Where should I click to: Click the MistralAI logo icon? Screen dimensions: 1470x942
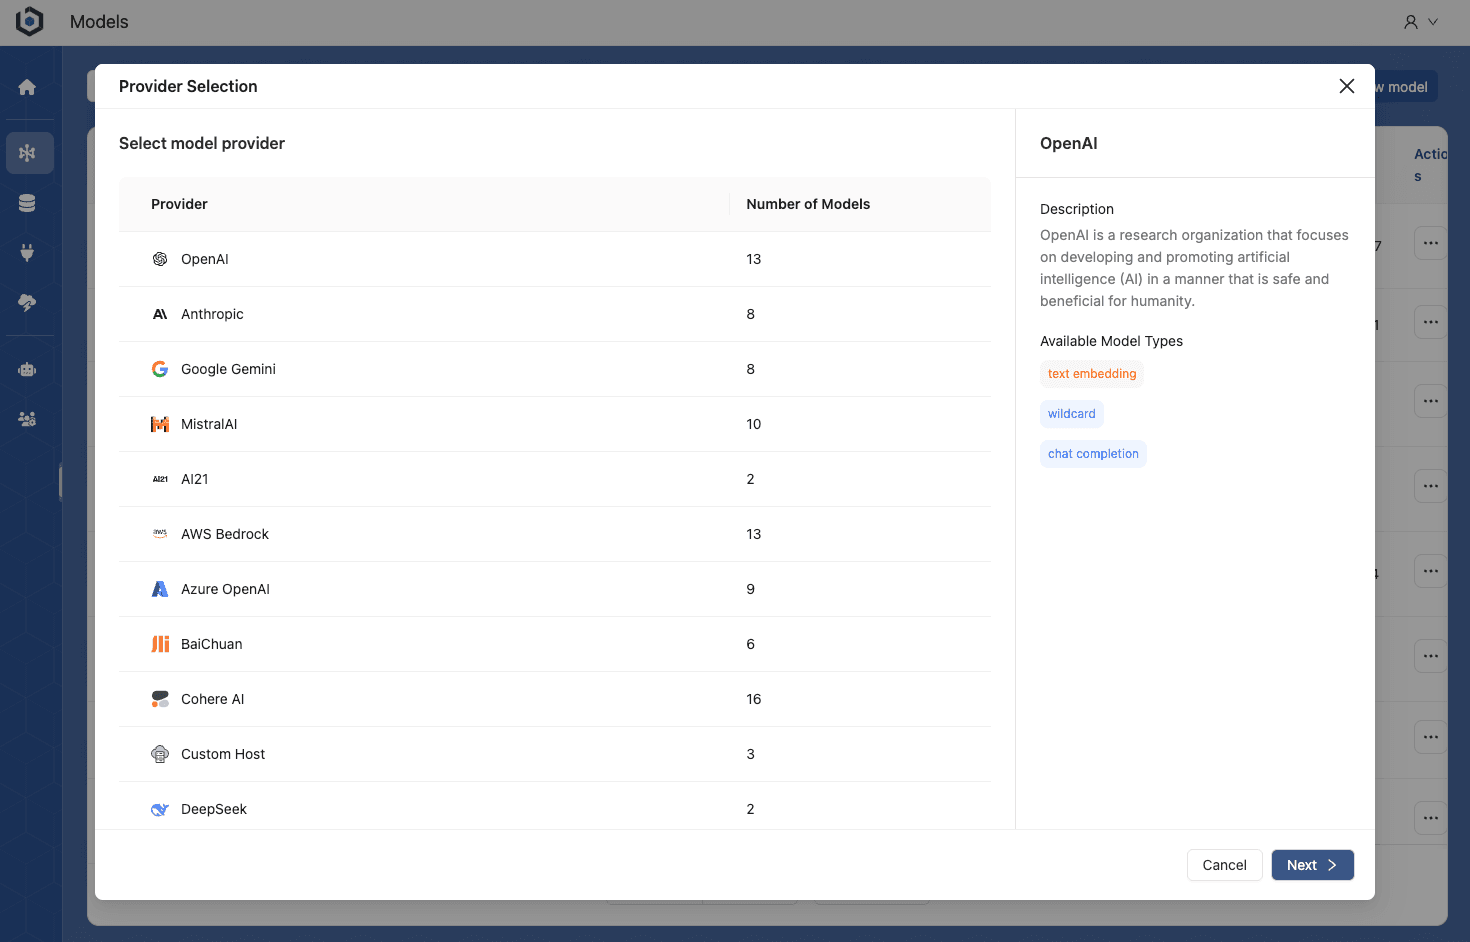(160, 424)
